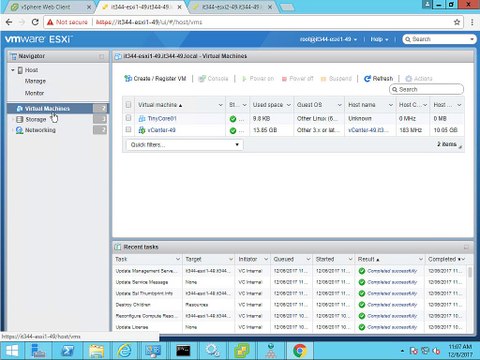Open the Windows Start button
This screenshot has width=480, height=360.
pyautogui.click(x=12, y=351)
